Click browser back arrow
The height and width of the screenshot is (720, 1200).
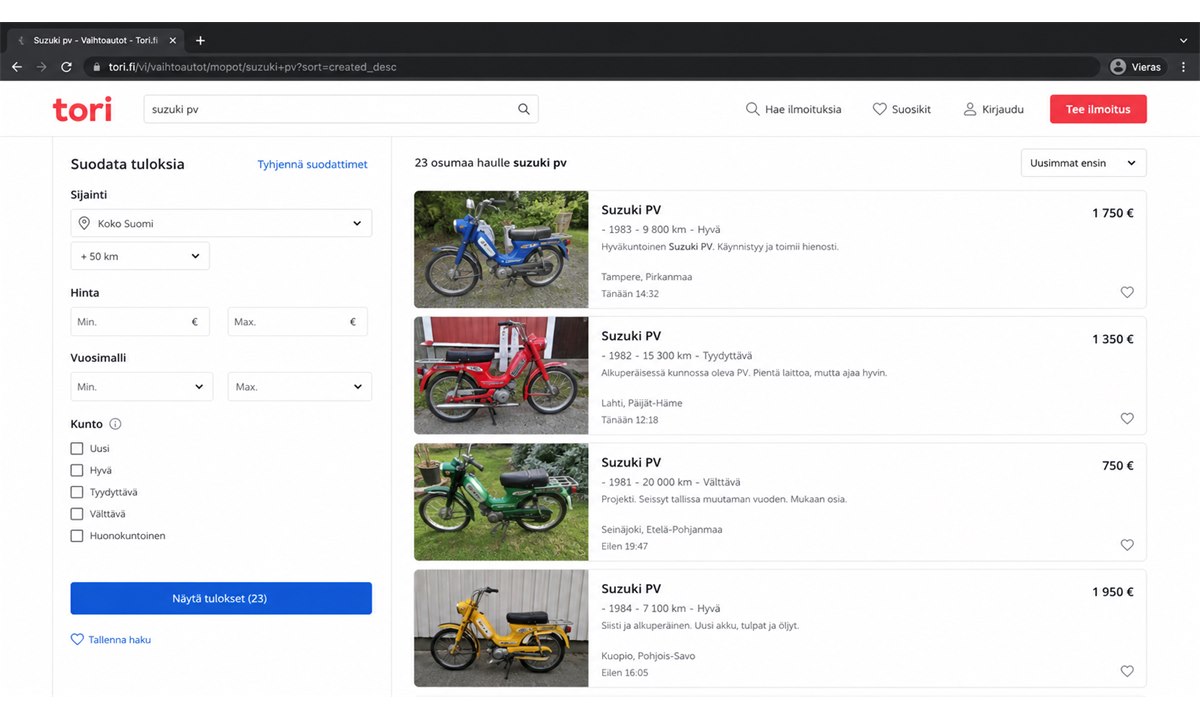click(x=16, y=67)
